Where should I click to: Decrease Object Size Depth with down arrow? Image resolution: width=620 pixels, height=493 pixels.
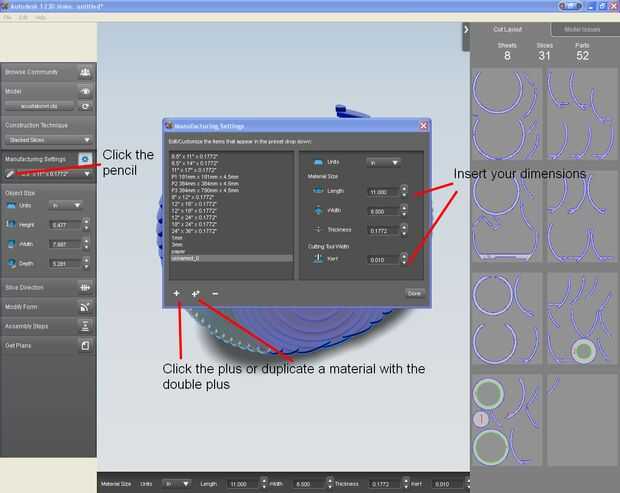pyautogui.click(x=86, y=267)
